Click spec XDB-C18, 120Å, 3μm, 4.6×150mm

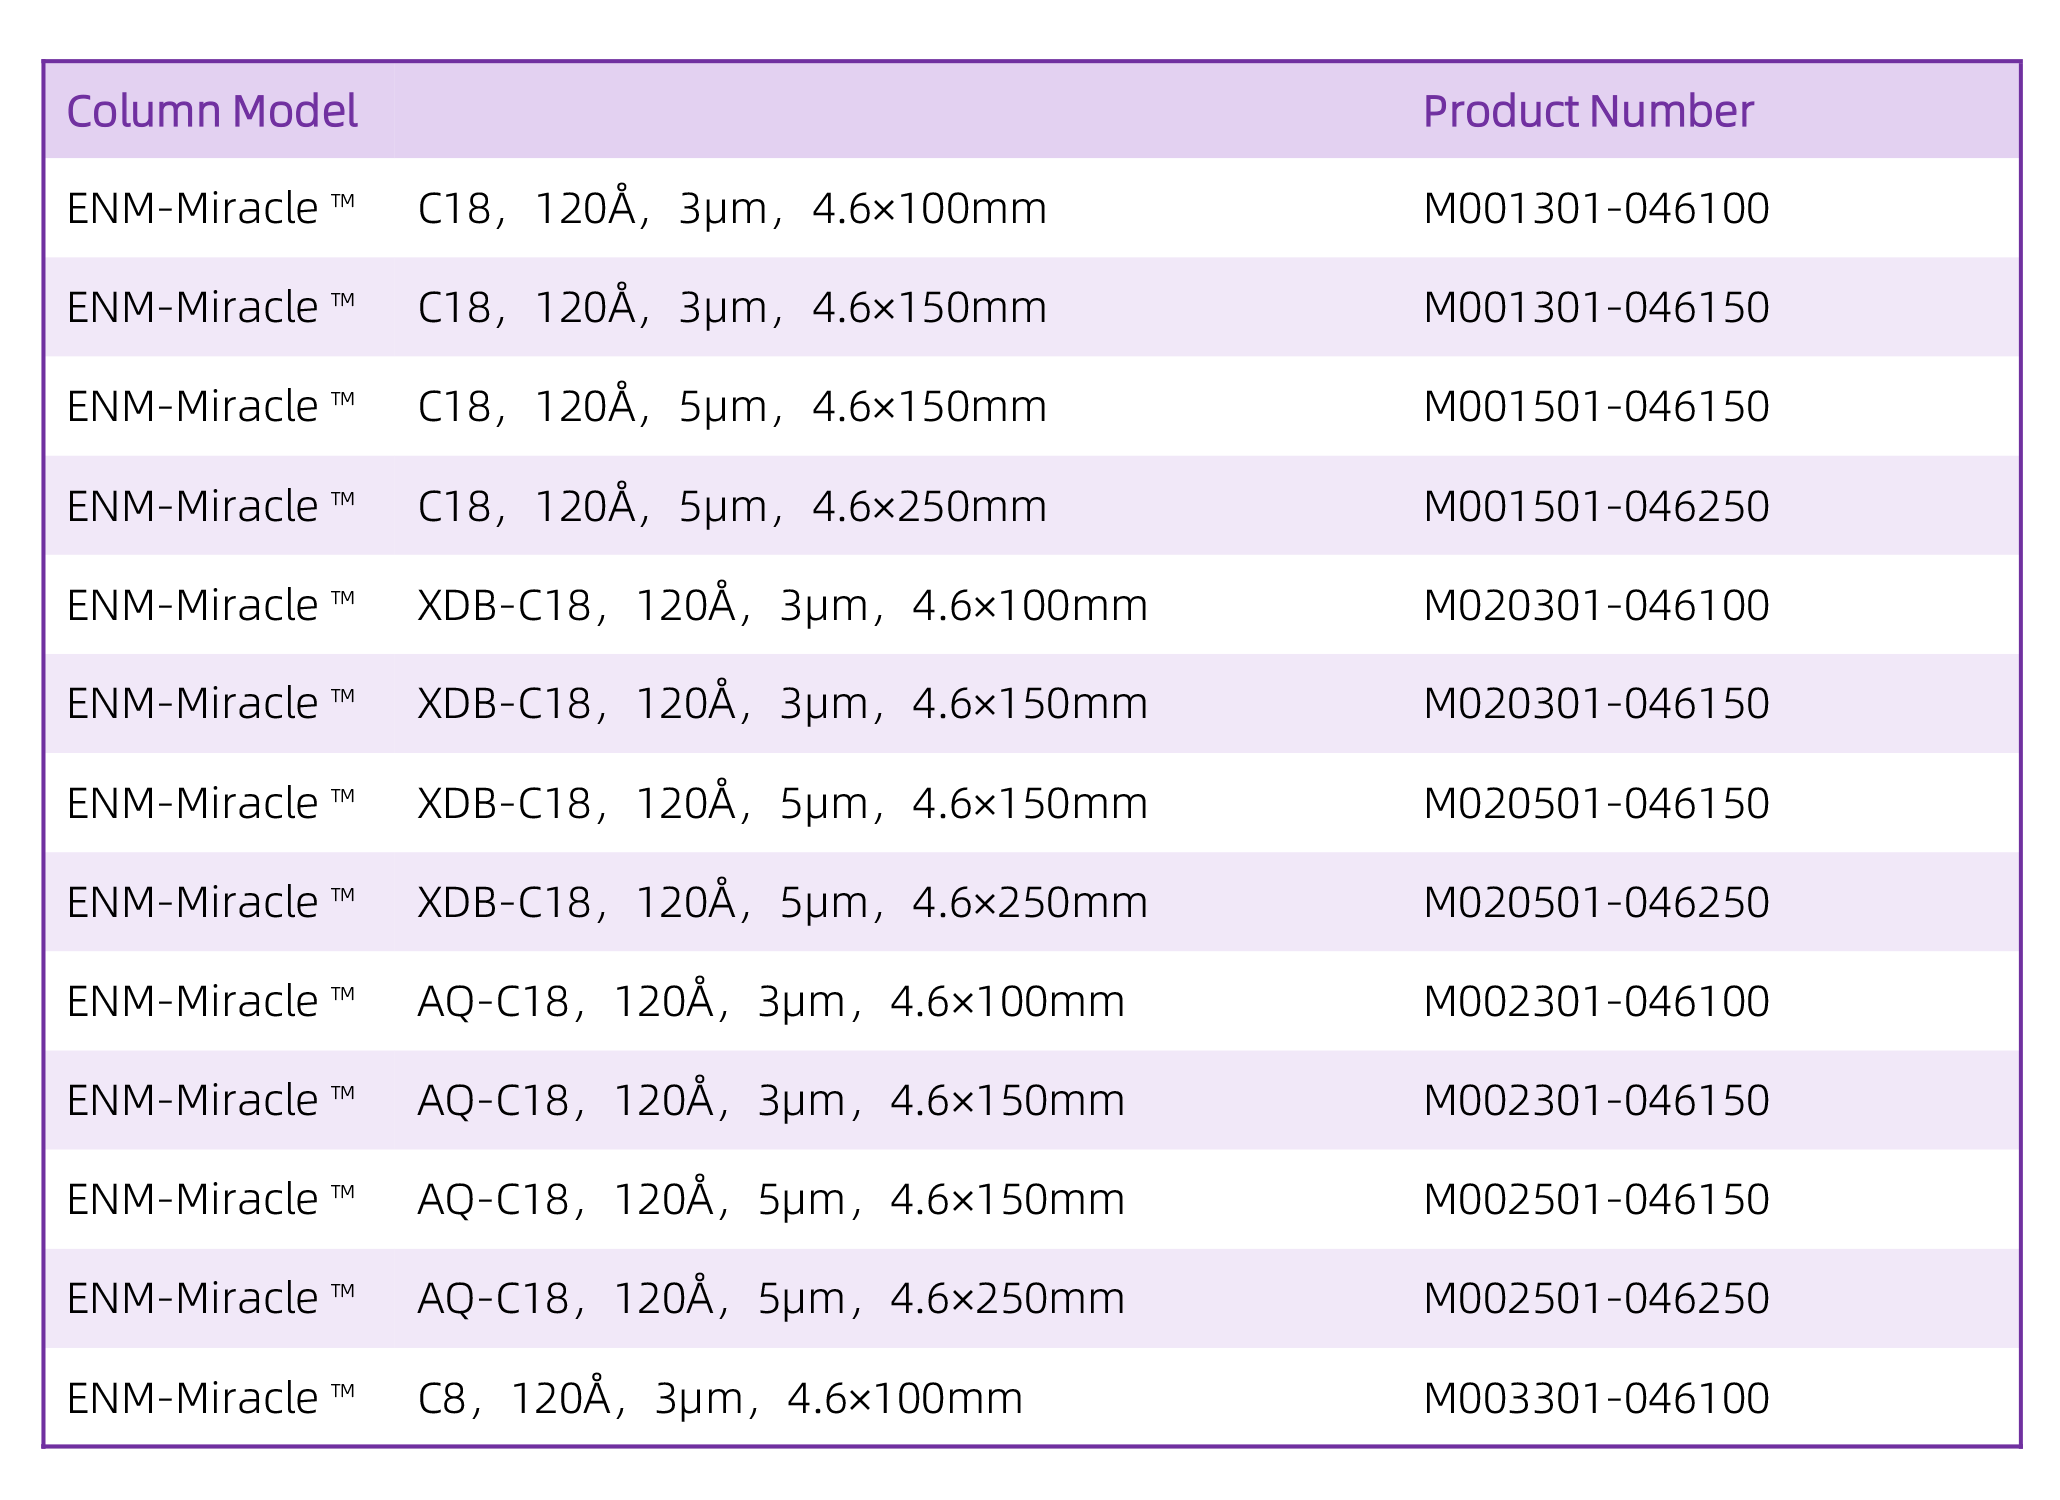tap(782, 701)
